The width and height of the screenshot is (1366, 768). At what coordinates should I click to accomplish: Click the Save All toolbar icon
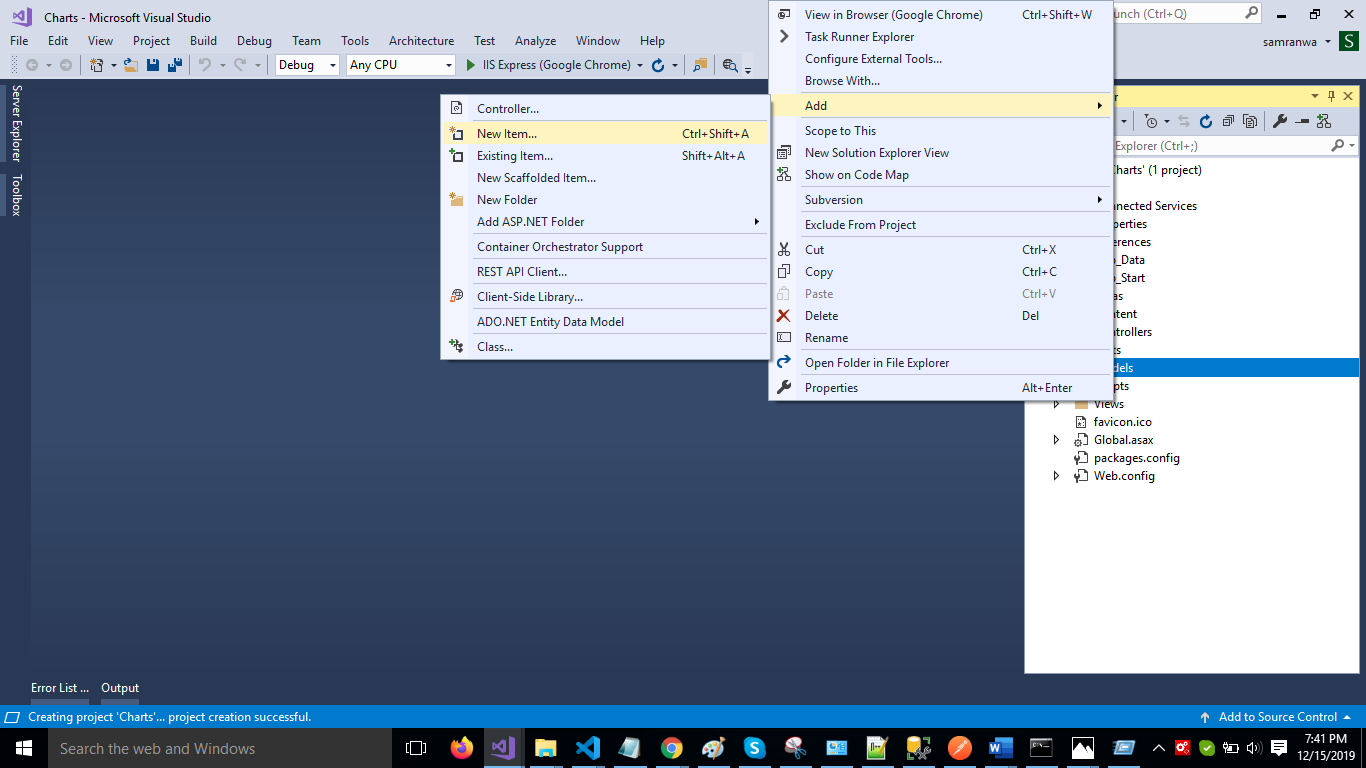coord(174,65)
